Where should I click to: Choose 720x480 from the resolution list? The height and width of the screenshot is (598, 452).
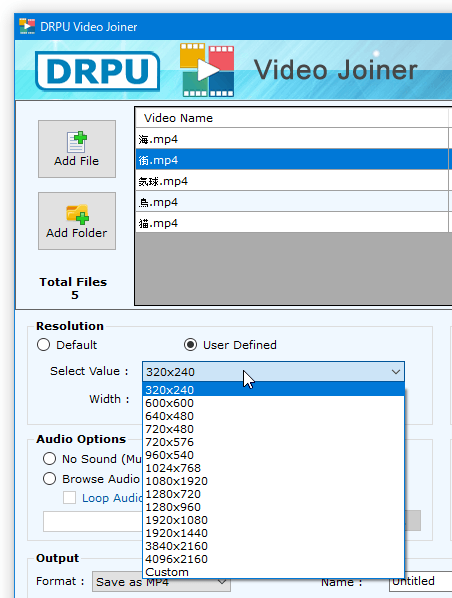click(x=273, y=429)
